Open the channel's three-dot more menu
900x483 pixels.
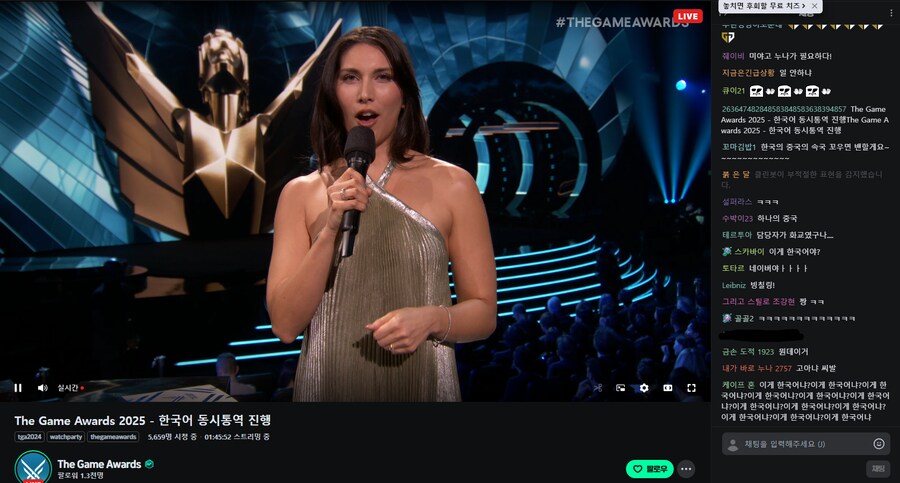point(686,469)
